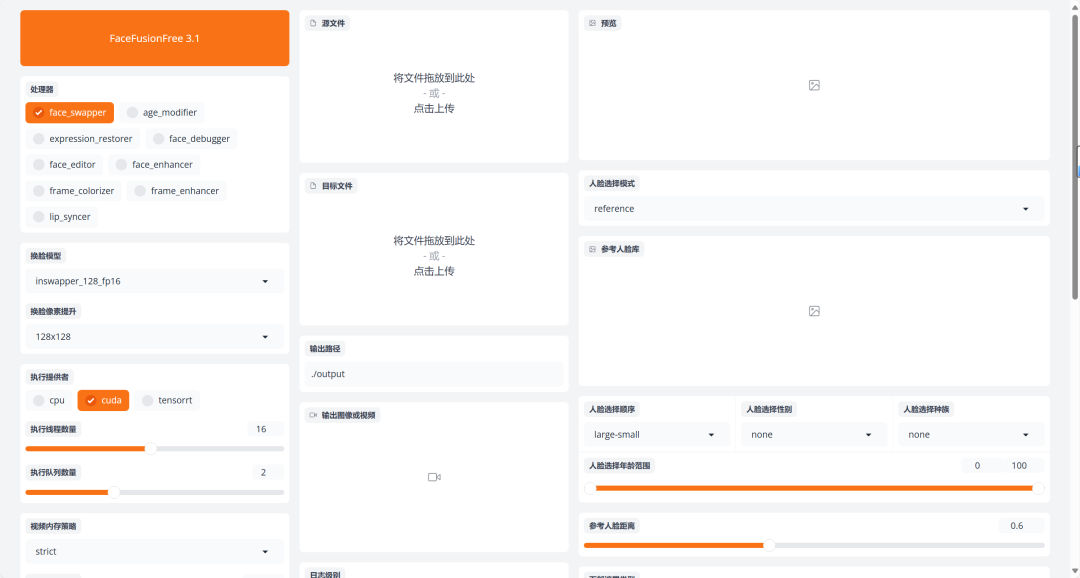The width and height of the screenshot is (1080, 578).
Task: Click the 换脸模型 label
Action: (45, 256)
